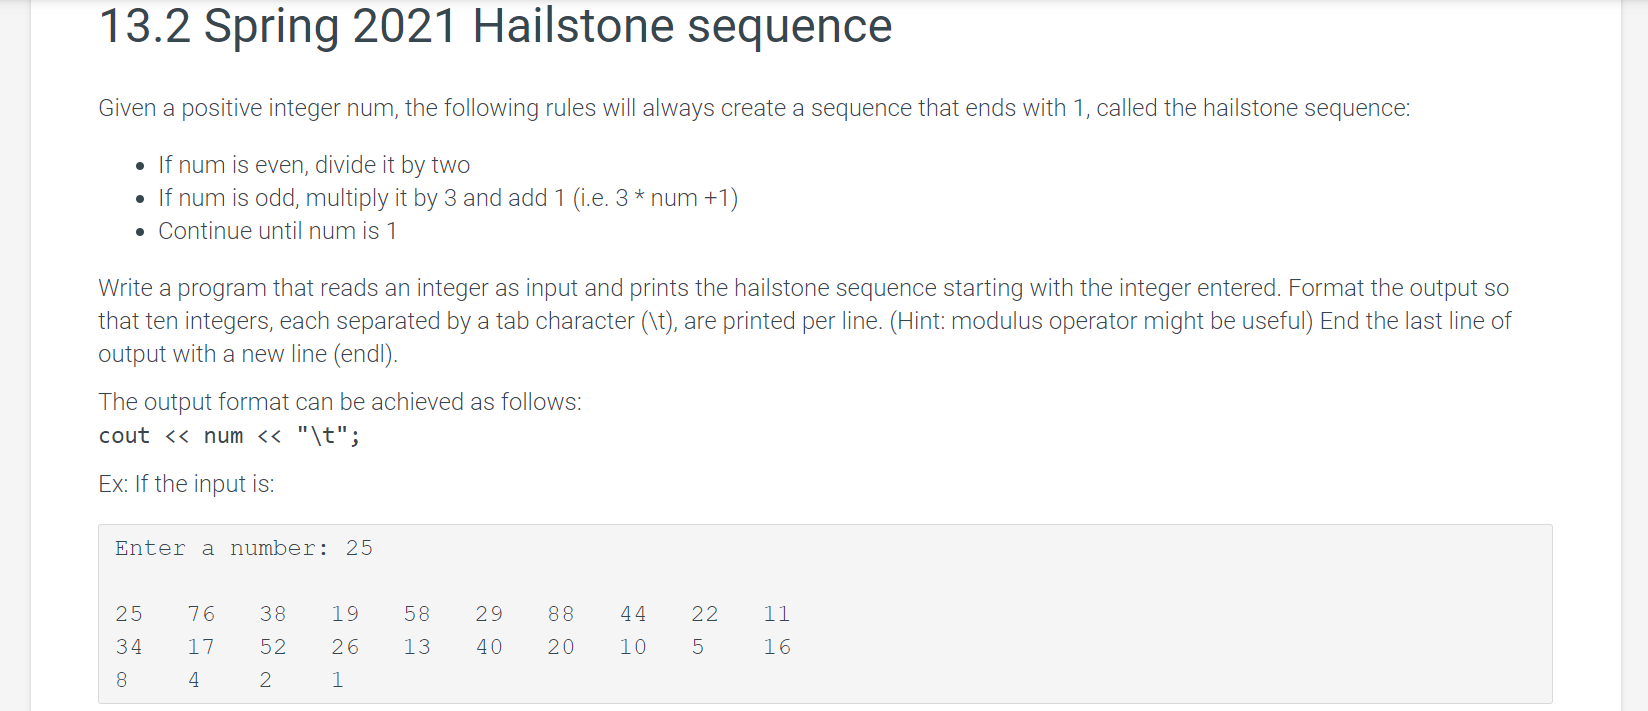Screen dimensions: 1648x711
Task: Click the number 34 starting second output row
Action: click(x=129, y=647)
